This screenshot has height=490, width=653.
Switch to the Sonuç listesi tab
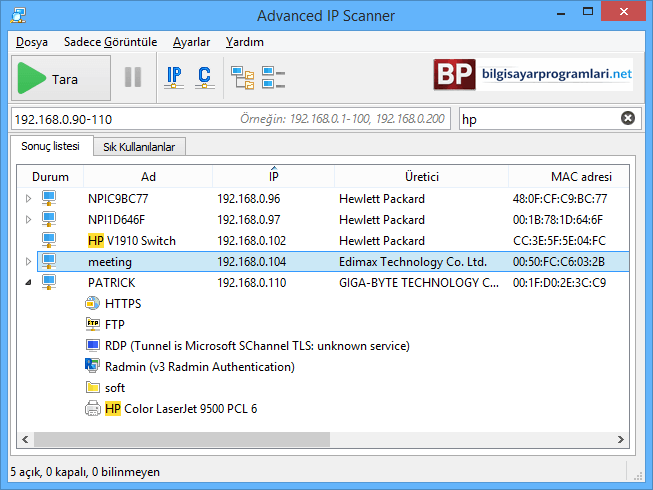(50, 146)
